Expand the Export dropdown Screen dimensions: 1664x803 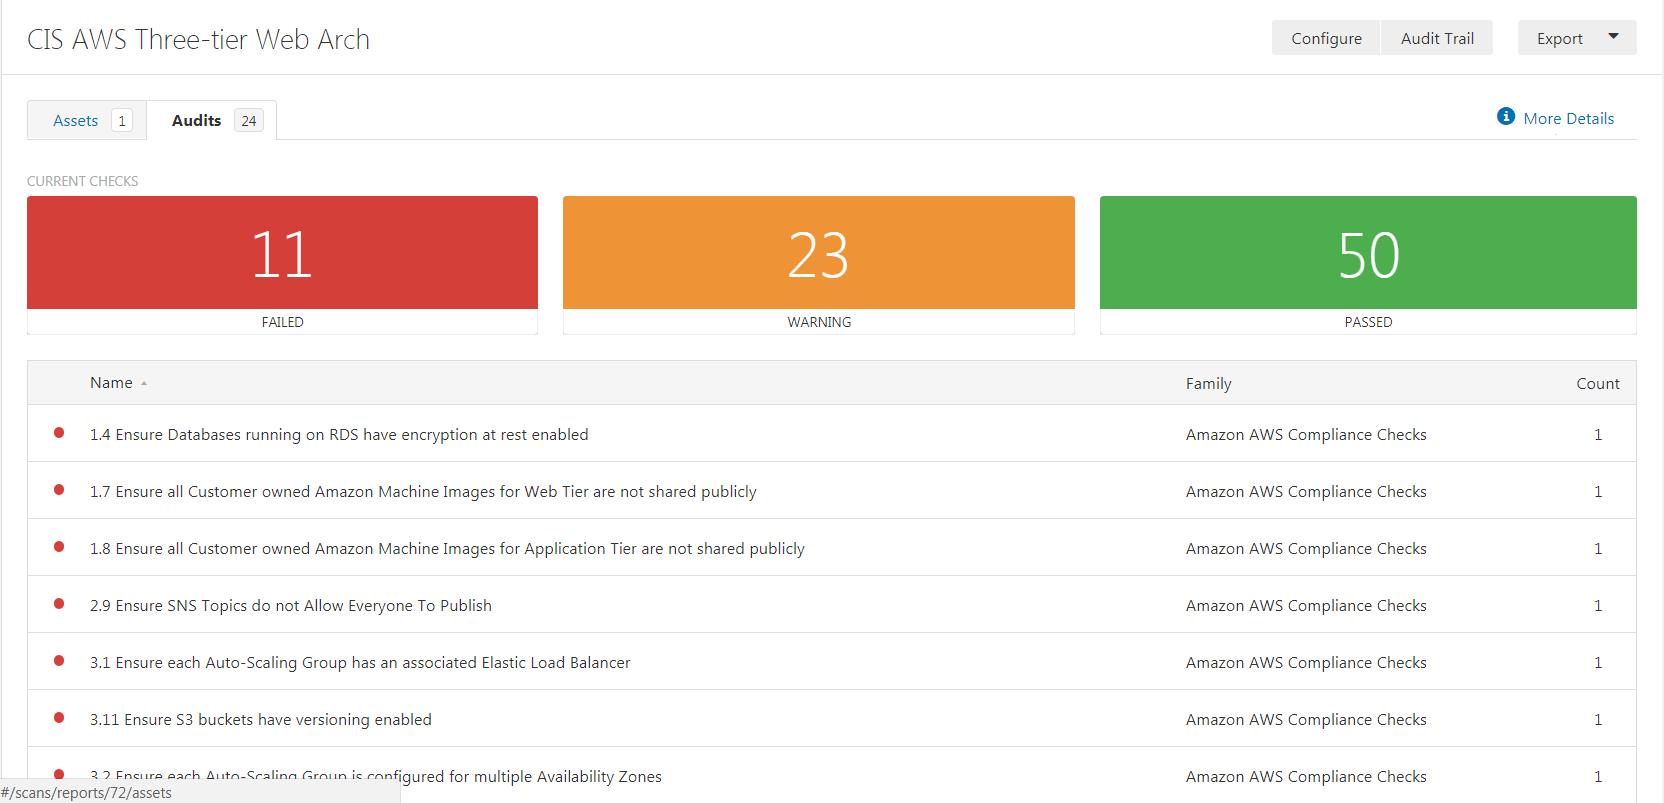click(x=1577, y=38)
